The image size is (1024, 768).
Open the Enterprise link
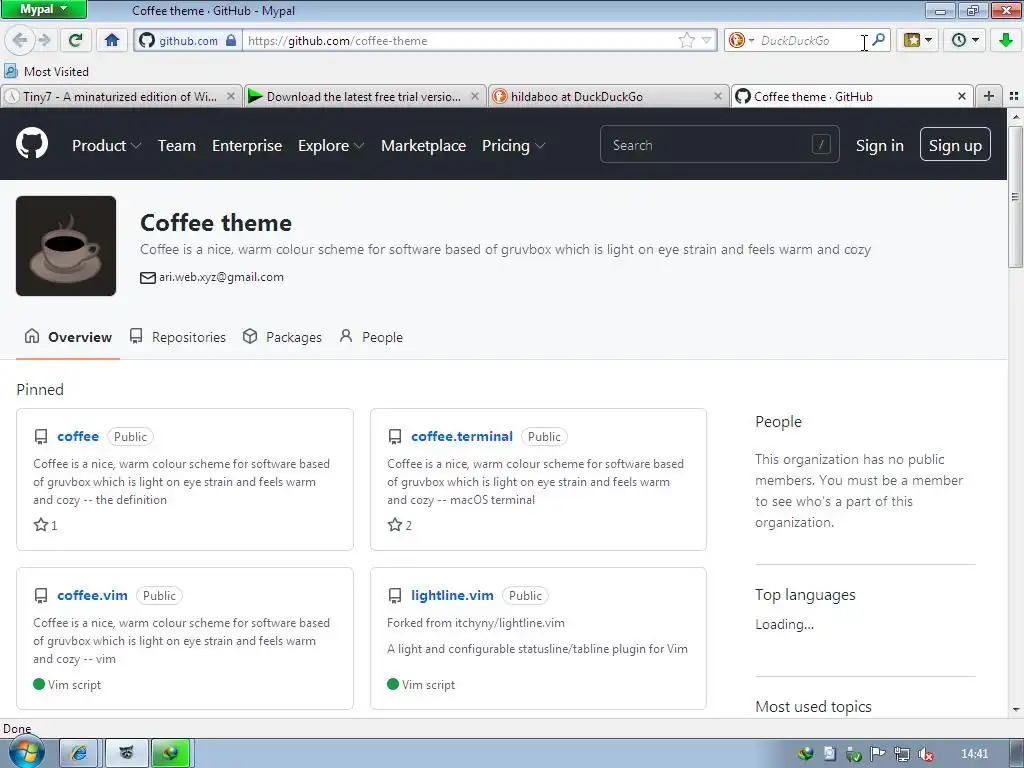[x=247, y=146]
